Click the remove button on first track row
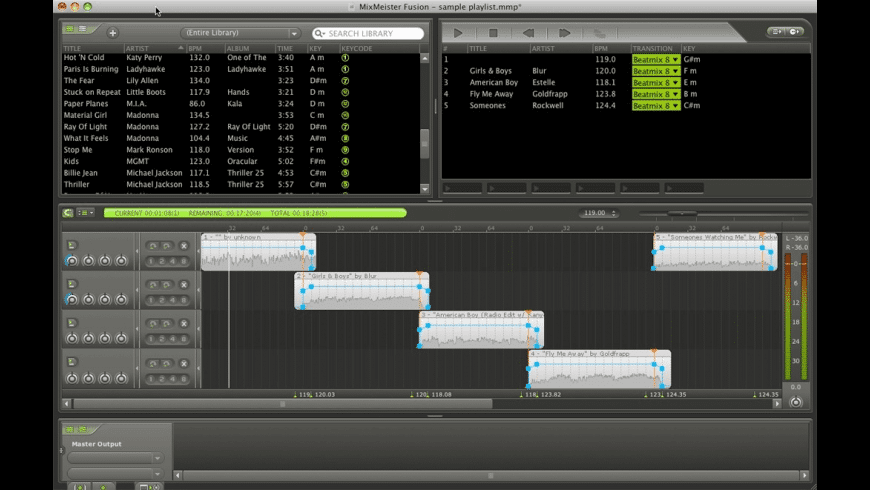Screen dimensions: 870x490 (x=184, y=246)
